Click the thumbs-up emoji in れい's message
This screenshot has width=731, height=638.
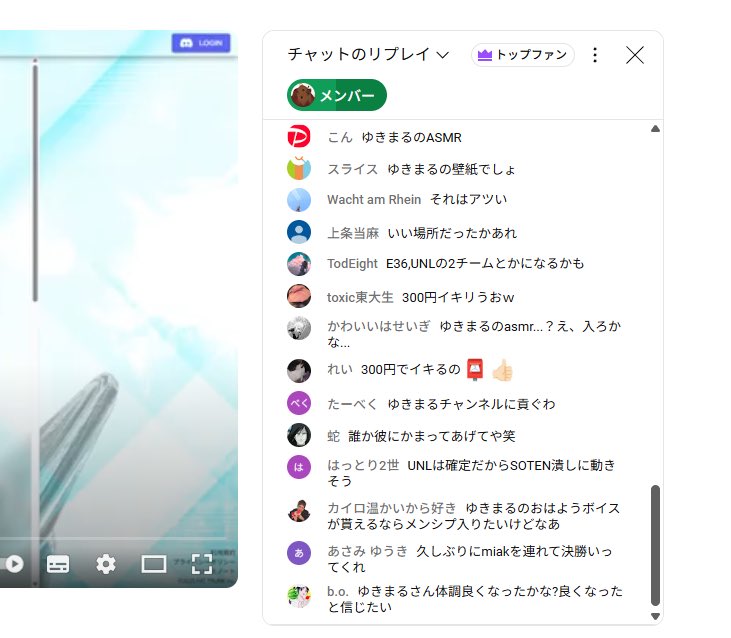tap(503, 371)
